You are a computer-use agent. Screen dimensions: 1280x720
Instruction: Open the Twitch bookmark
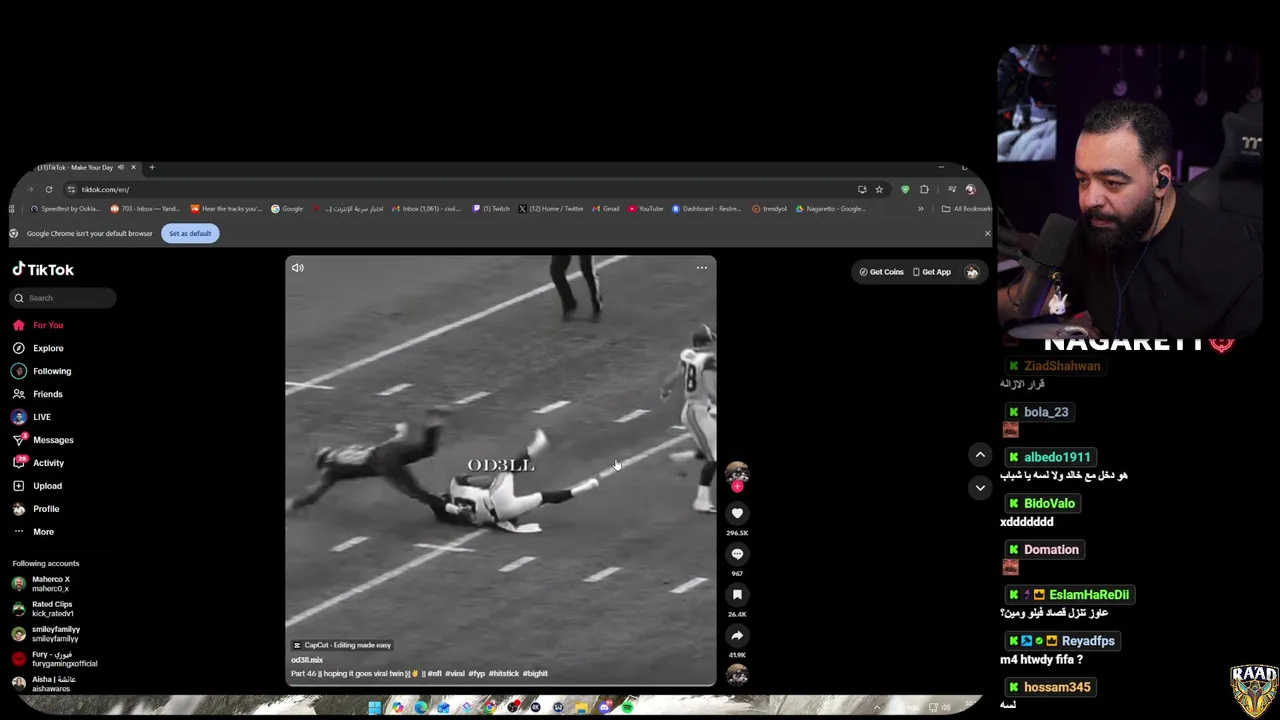pos(491,209)
